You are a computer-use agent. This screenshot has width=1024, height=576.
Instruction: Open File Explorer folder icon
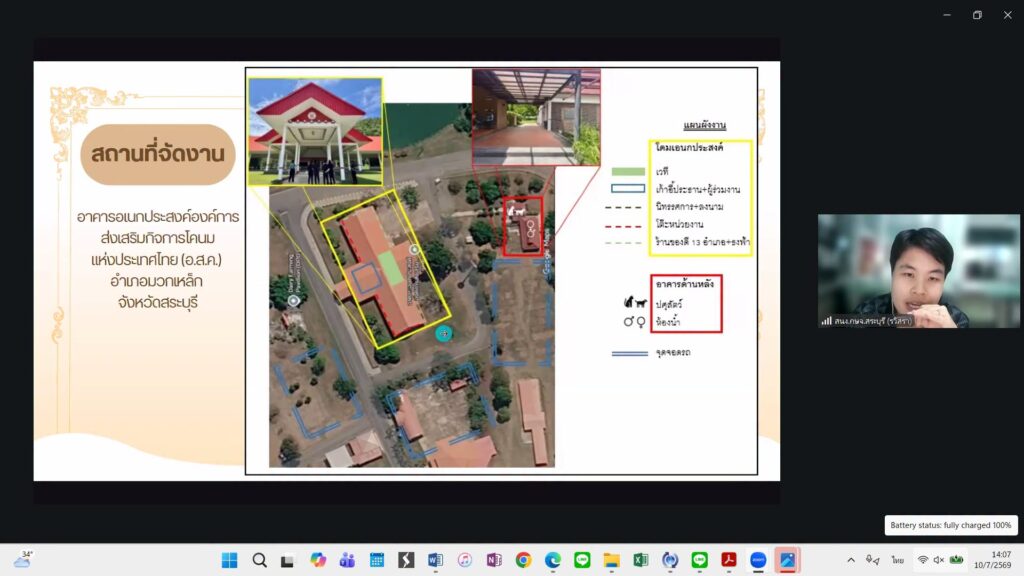click(611, 560)
